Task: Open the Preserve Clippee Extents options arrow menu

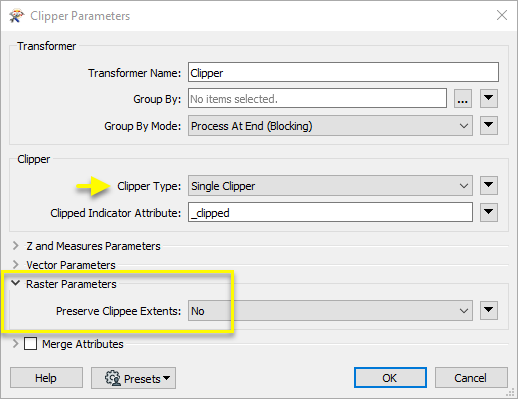Action: (489, 310)
